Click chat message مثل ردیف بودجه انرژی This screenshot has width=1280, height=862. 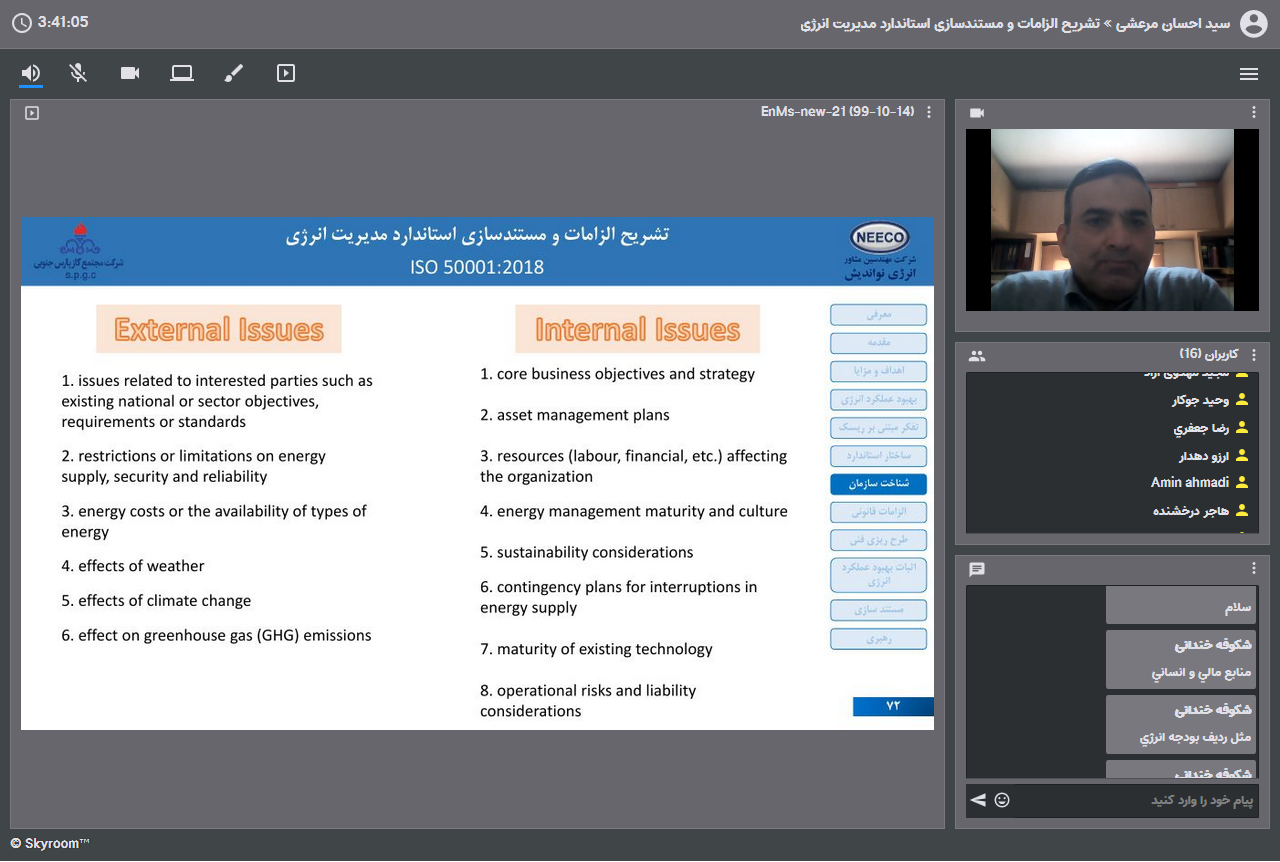tap(1181, 724)
